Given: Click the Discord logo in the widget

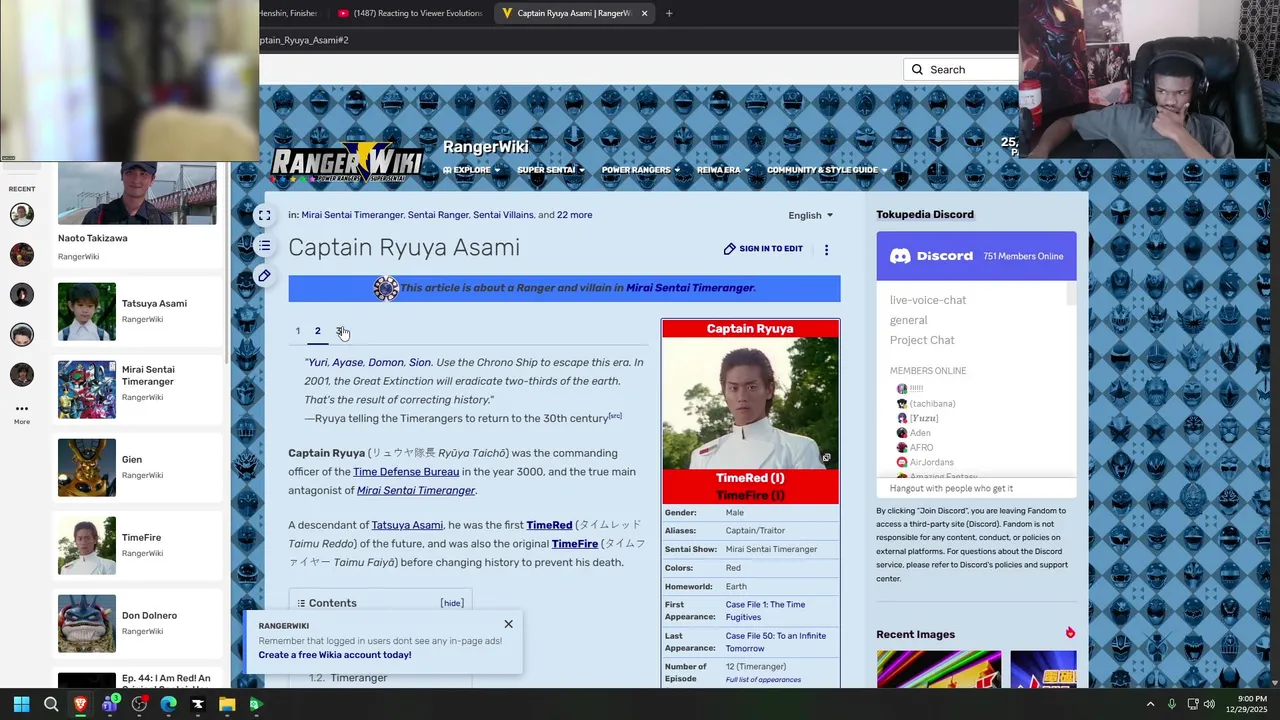Looking at the screenshot, I should (931, 256).
